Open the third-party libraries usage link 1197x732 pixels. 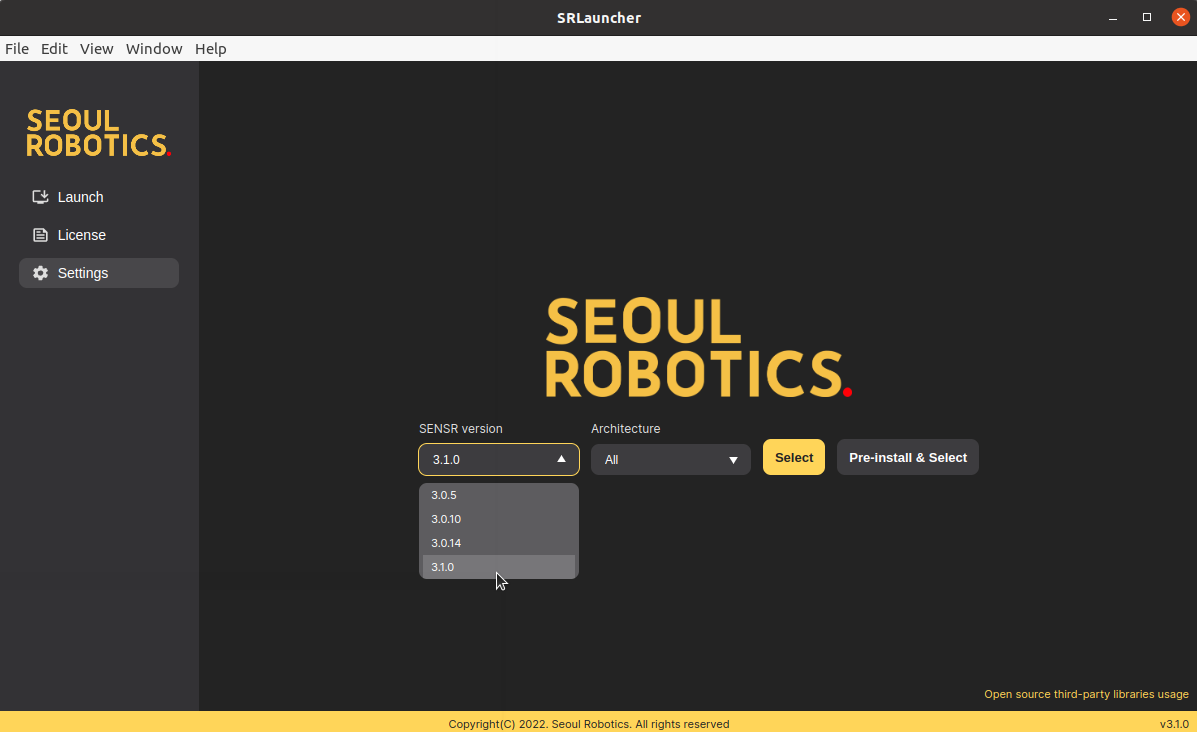point(1086,695)
